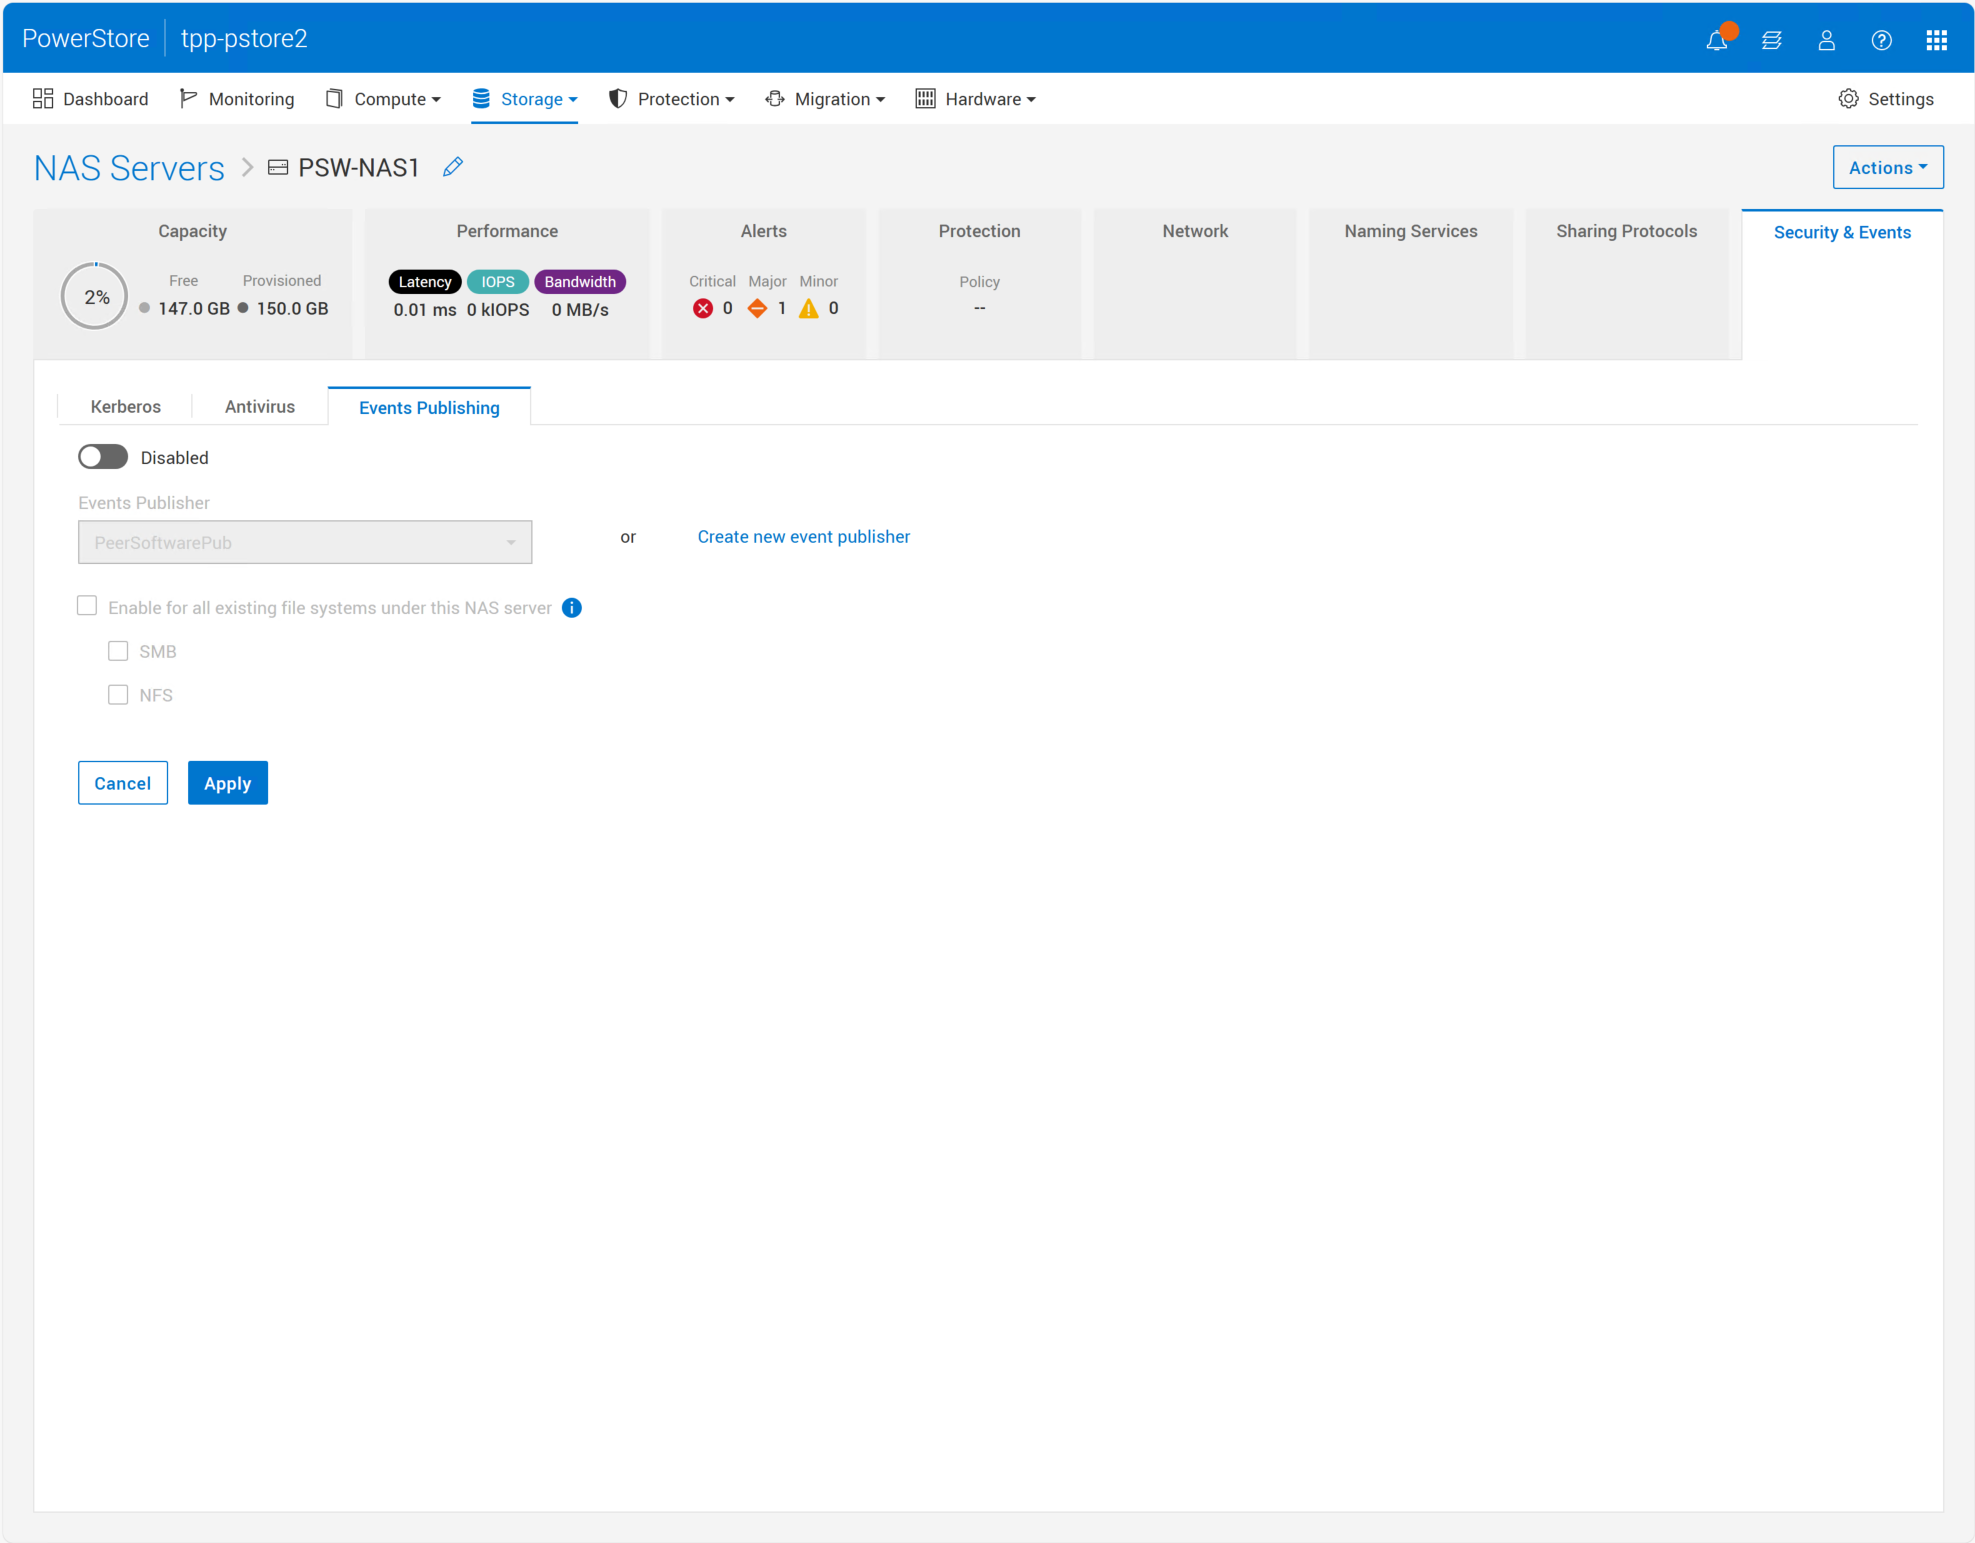Click the help question mark icon
The width and height of the screenshot is (1975, 1543).
click(1881, 40)
